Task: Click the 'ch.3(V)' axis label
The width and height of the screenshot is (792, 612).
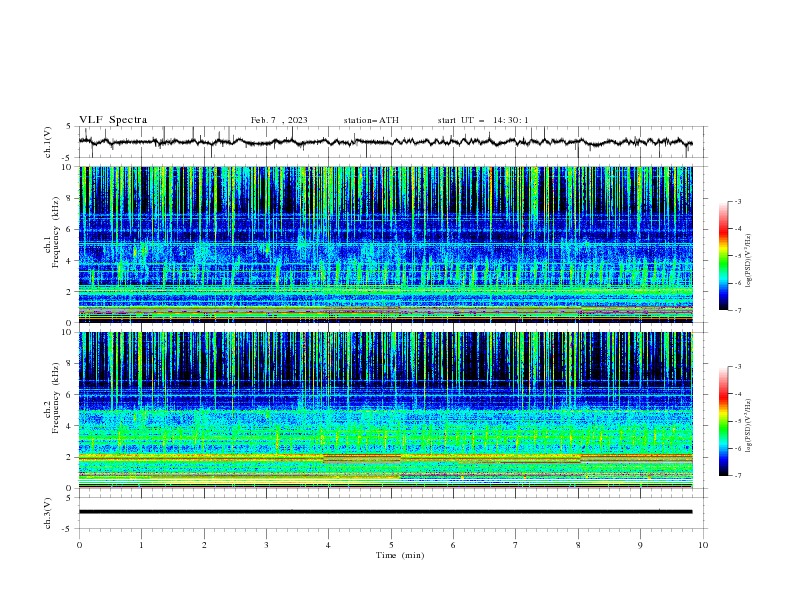Action: [48, 513]
